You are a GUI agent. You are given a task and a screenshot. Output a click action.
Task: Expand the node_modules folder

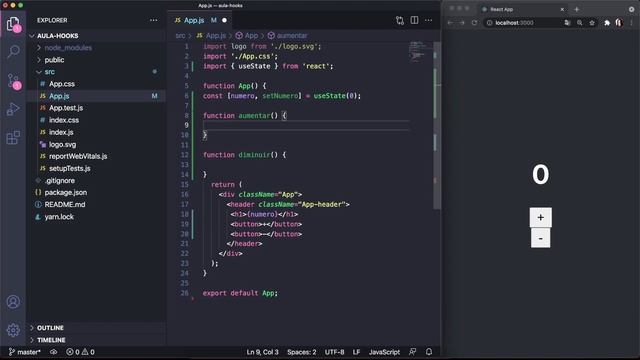(96, 48)
